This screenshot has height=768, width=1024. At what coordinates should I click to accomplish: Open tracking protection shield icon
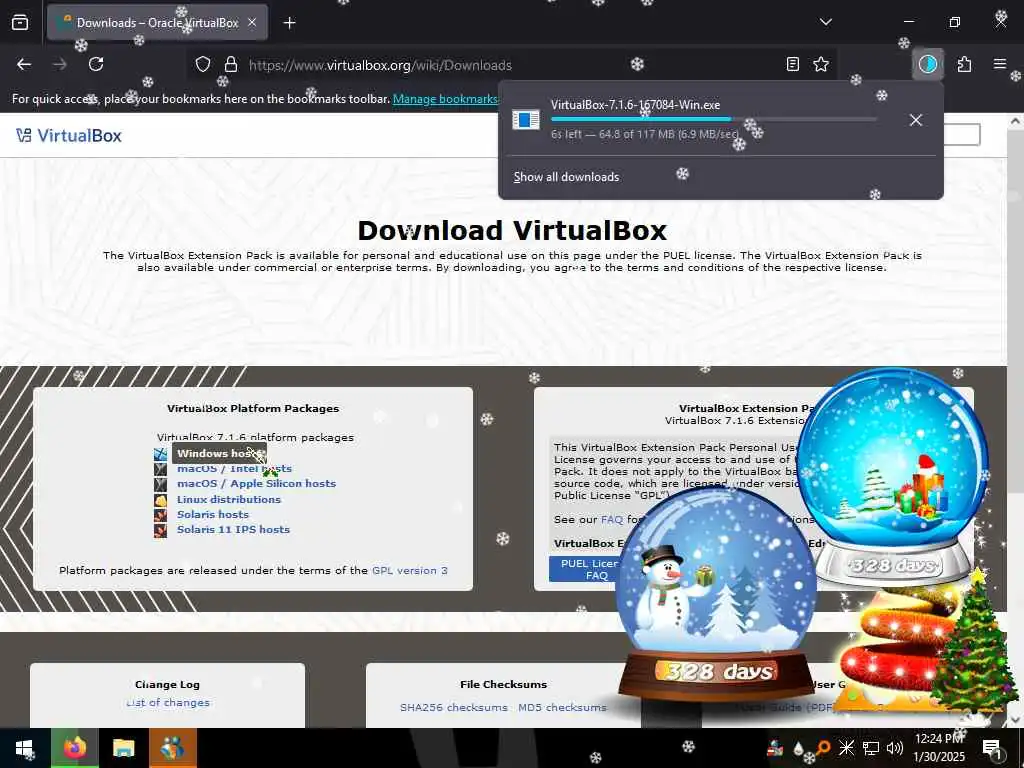click(203, 65)
